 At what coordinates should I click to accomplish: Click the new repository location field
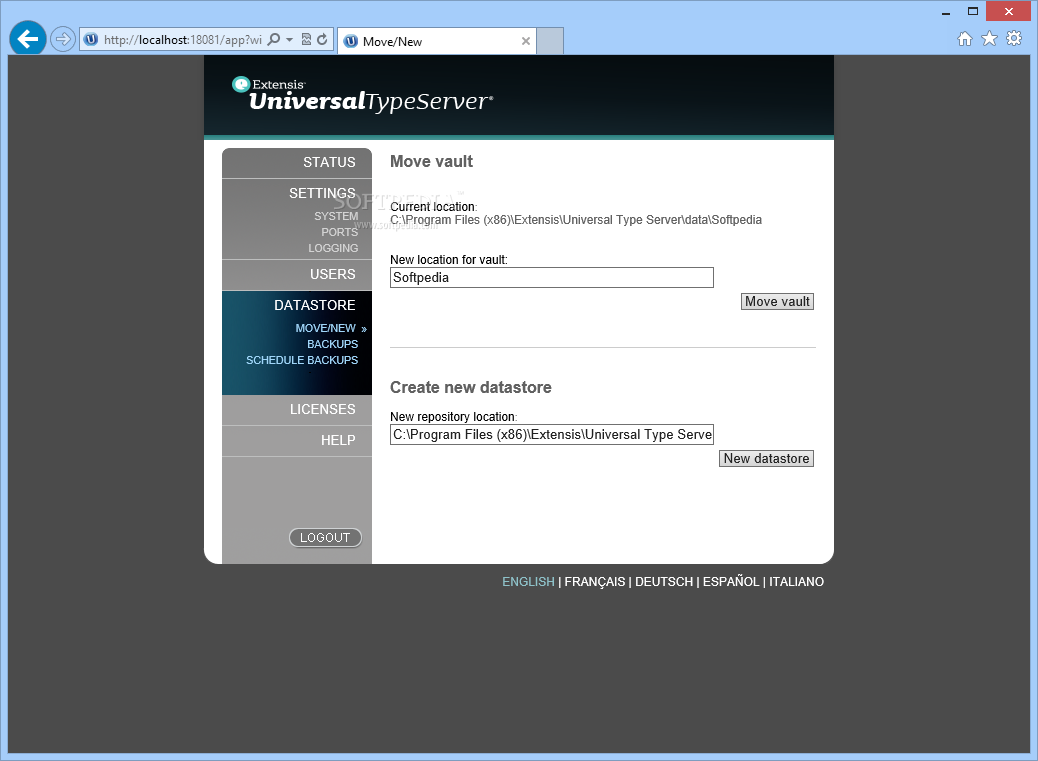coord(551,434)
